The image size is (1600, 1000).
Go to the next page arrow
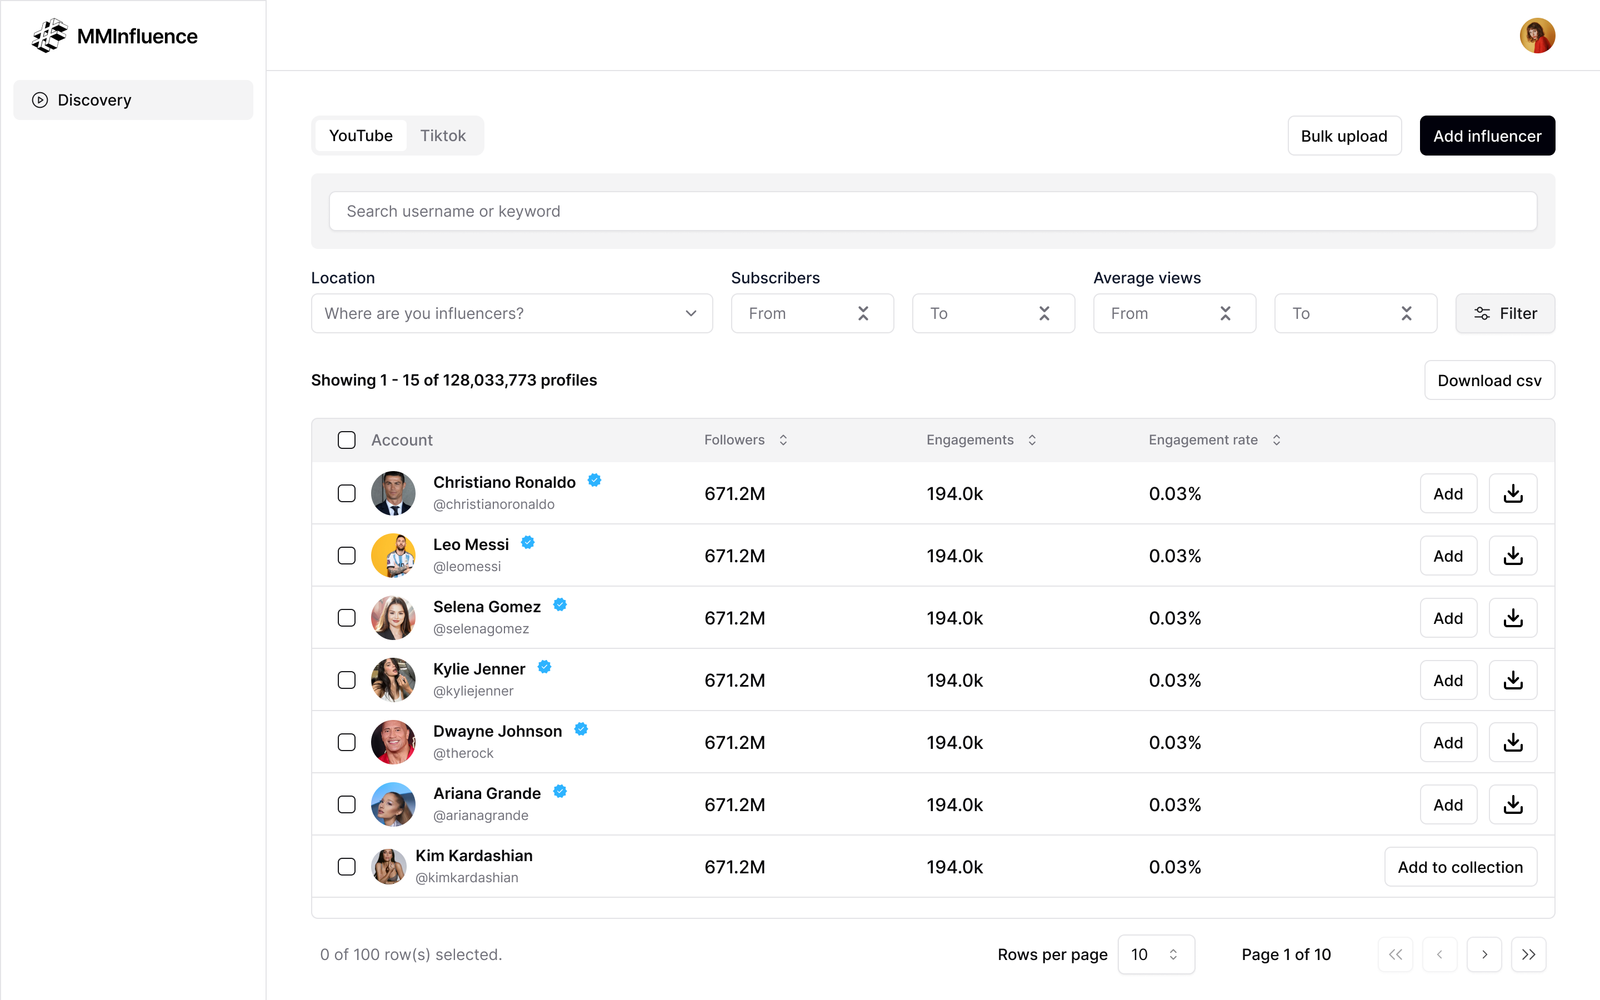pos(1484,955)
